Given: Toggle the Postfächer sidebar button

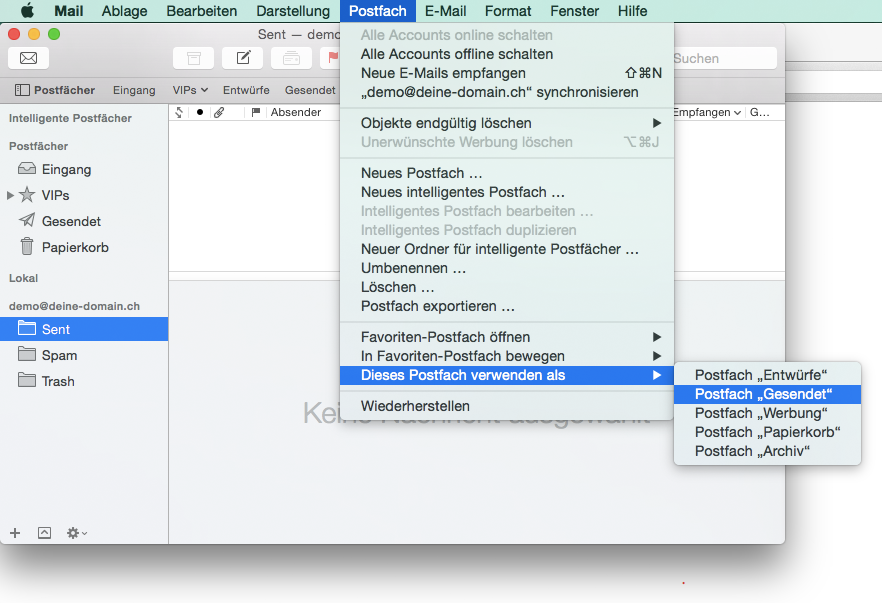Looking at the screenshot, I should pyautogui.click(x=55, y=90).
